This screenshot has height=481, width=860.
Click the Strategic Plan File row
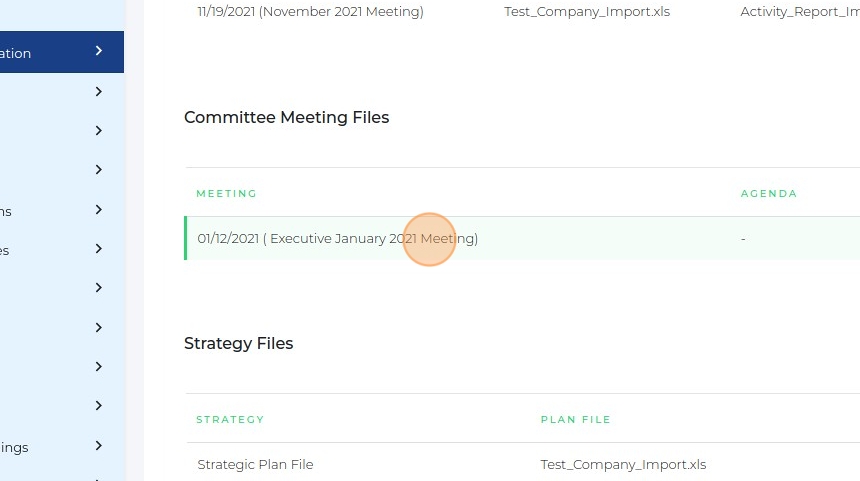255,465
